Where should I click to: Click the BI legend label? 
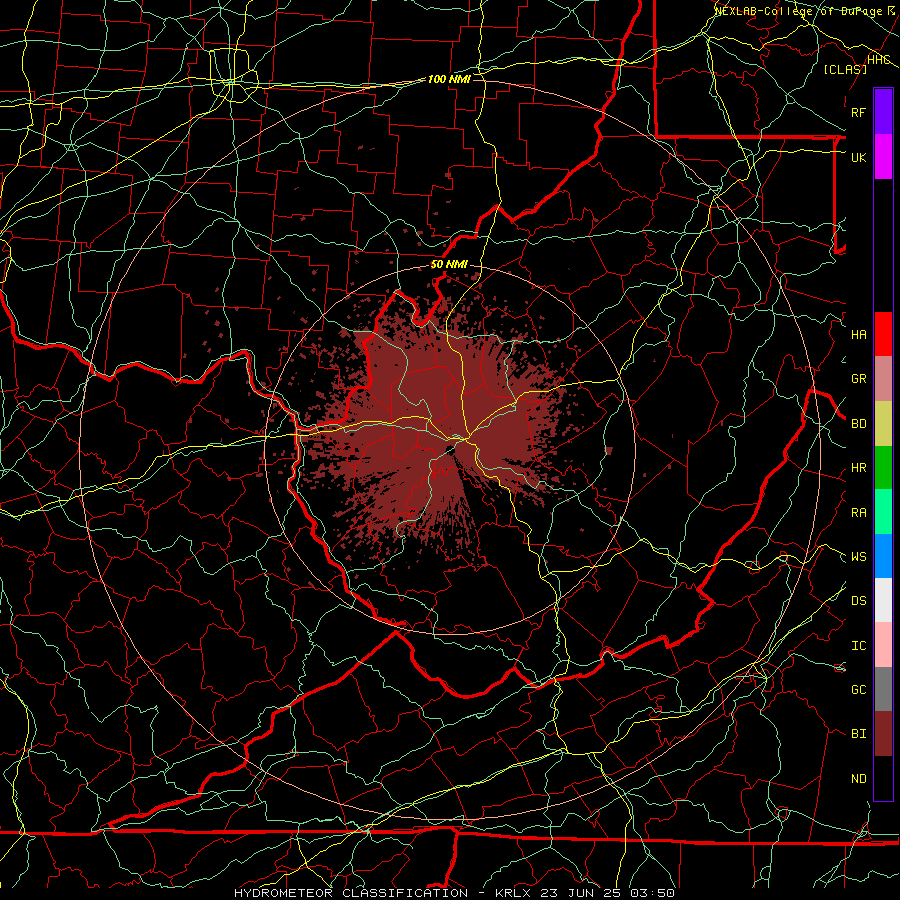coord(859,734)
